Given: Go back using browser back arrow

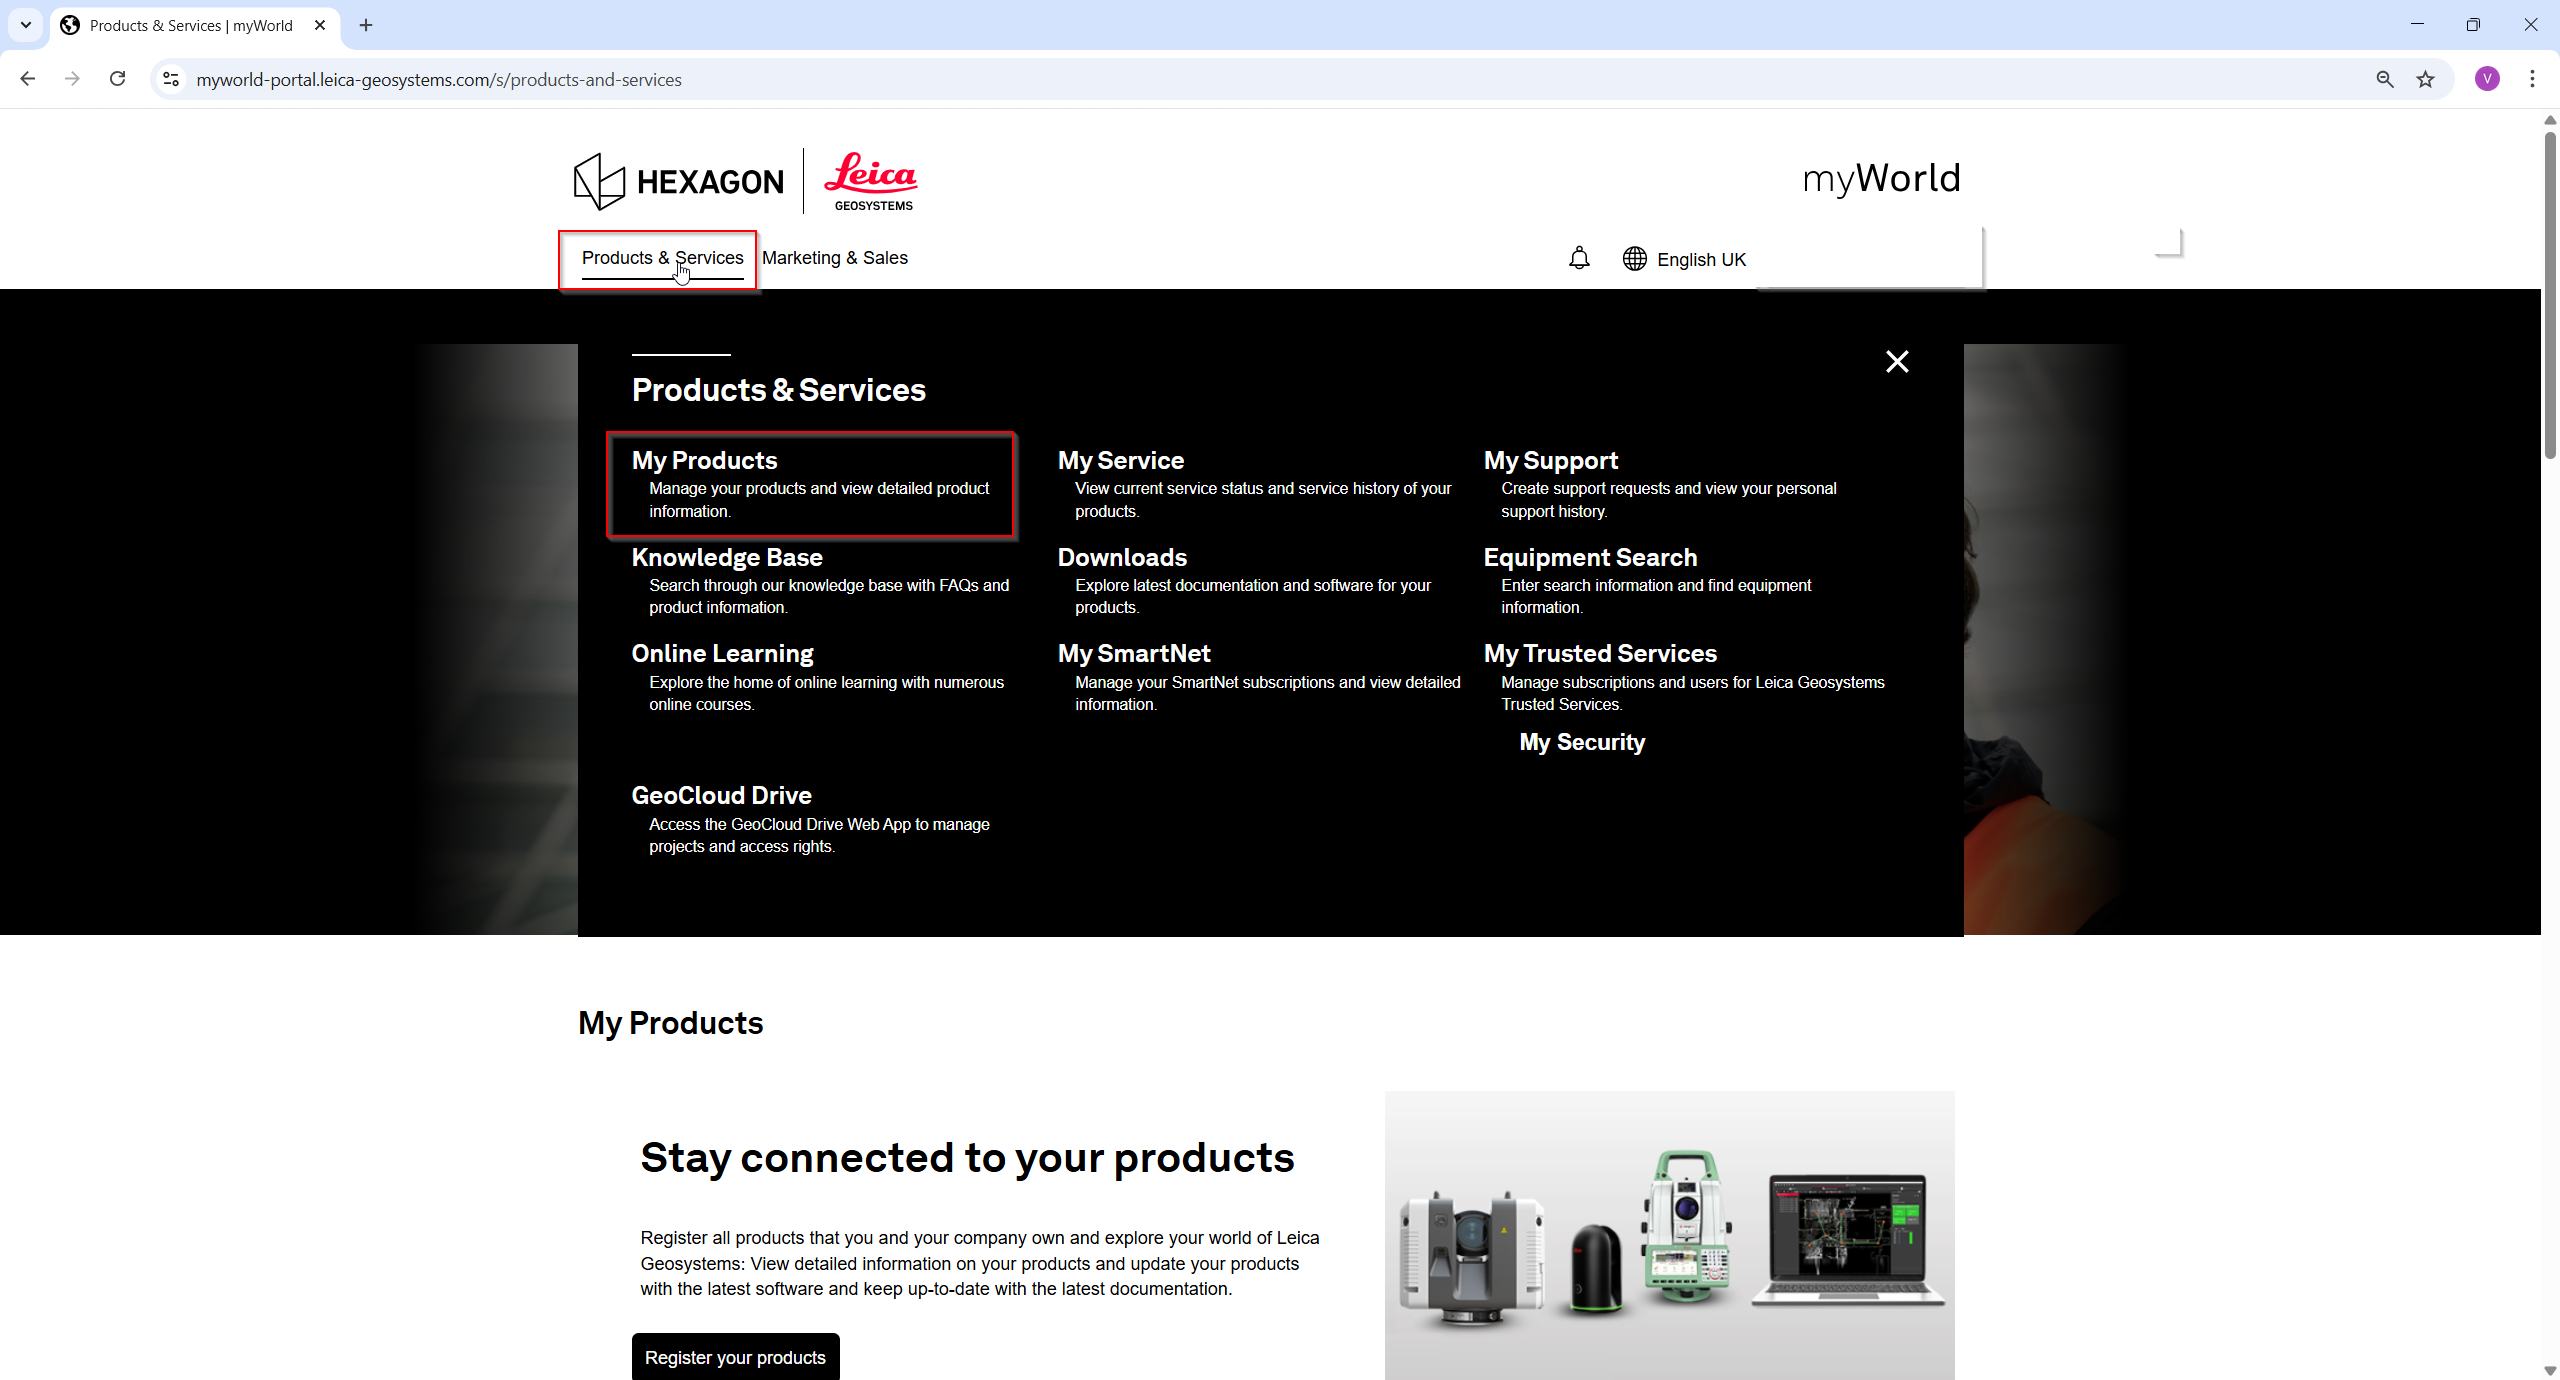Looking at the screenshot, I should point(28,79).
